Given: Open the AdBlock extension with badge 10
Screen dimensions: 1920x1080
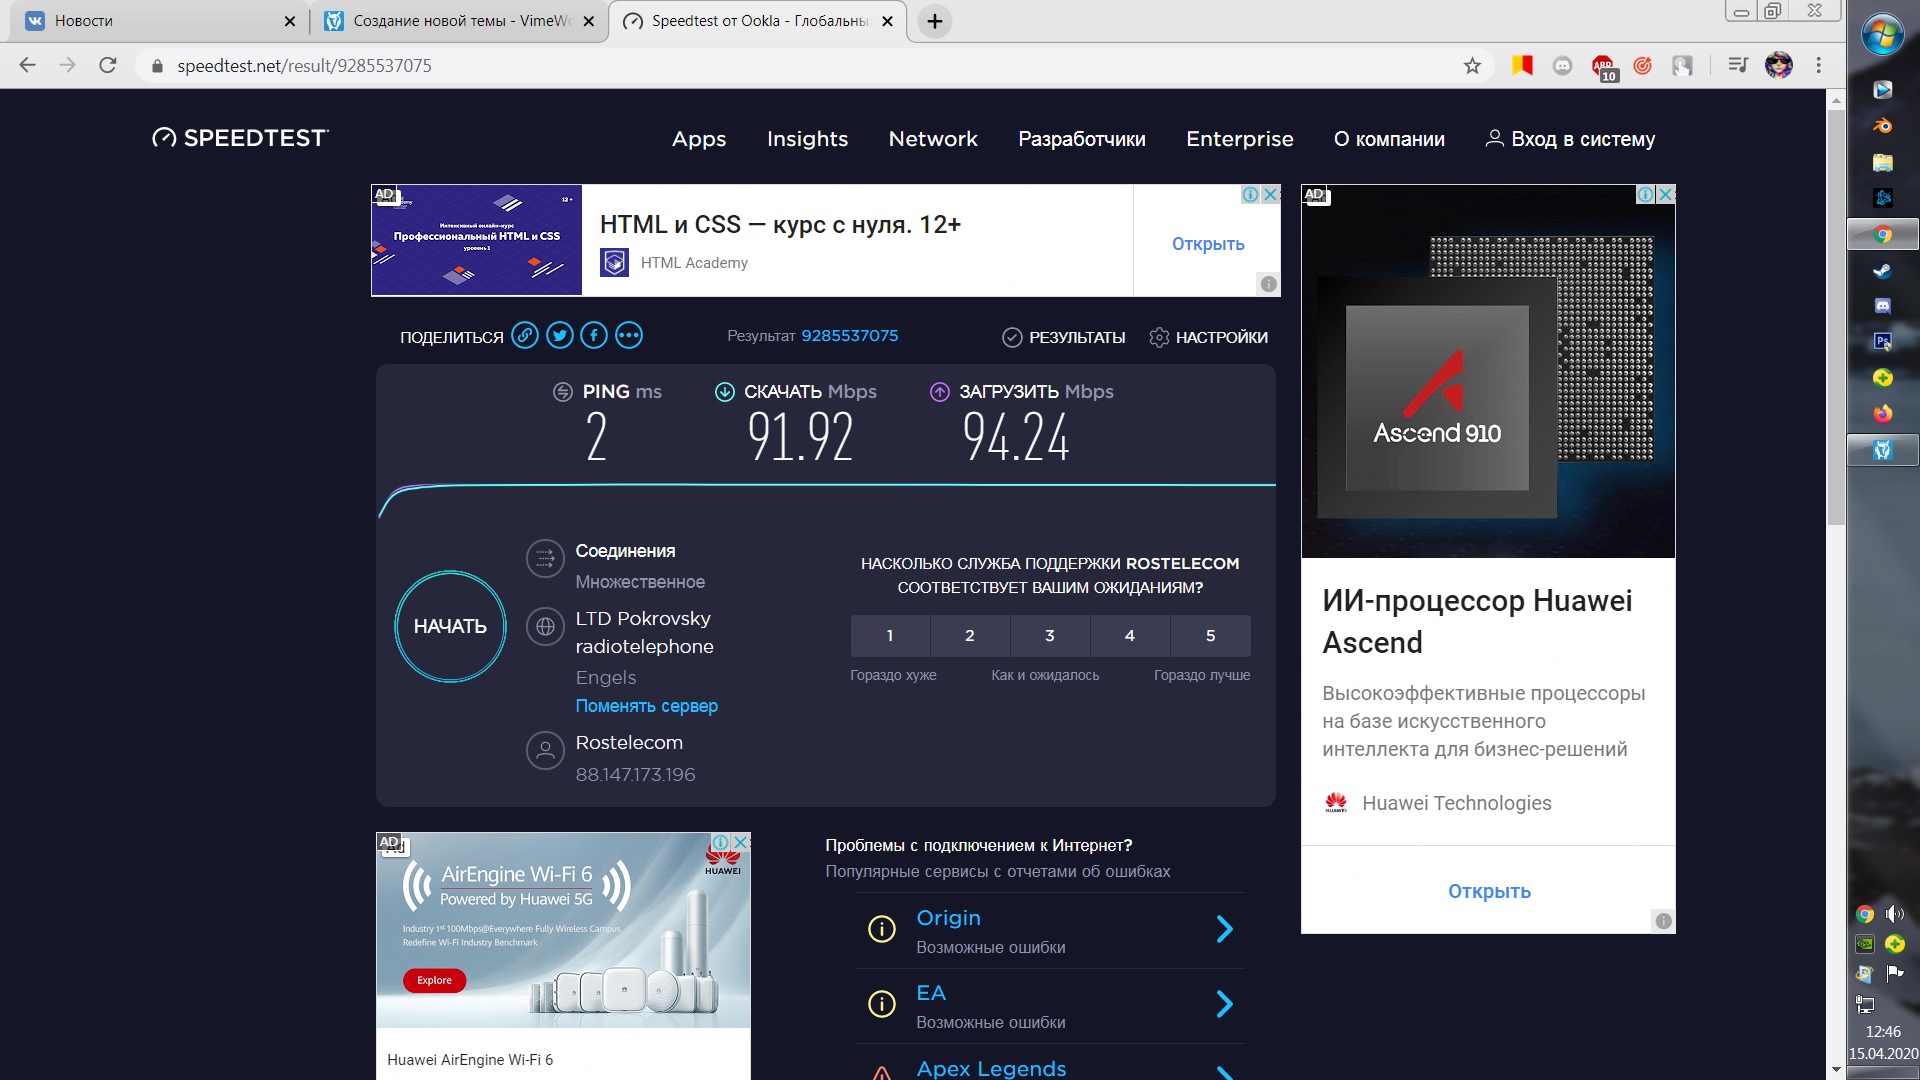Looking at the screenshot, I should coord(1604,67).
